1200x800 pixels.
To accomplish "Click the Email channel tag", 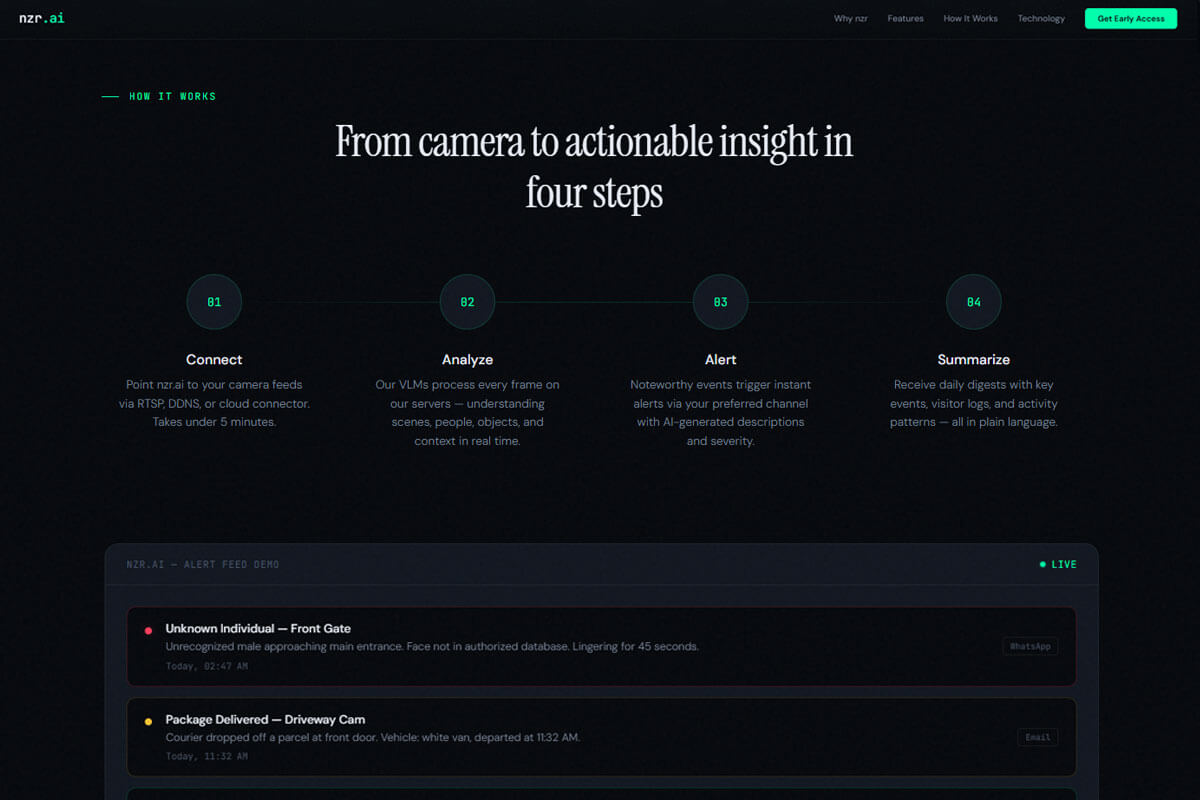I will pyautogui.click(x=1038, y=737).
